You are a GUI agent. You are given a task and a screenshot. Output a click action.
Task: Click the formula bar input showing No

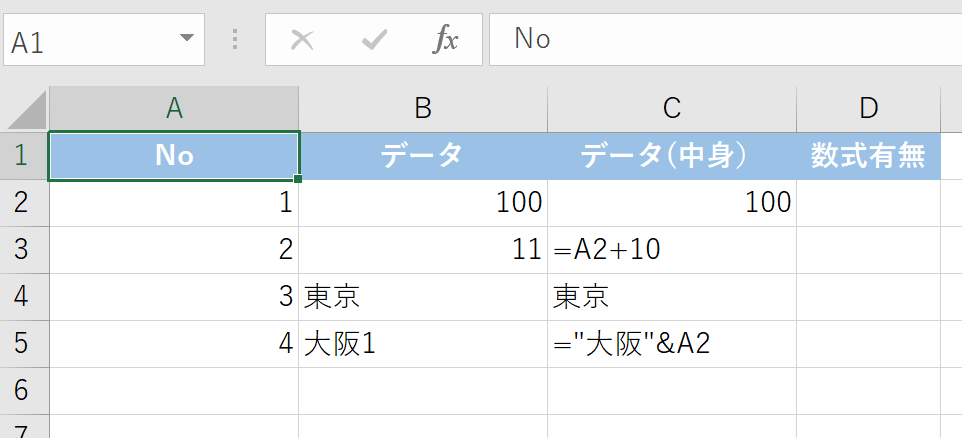tap(720, 39)
